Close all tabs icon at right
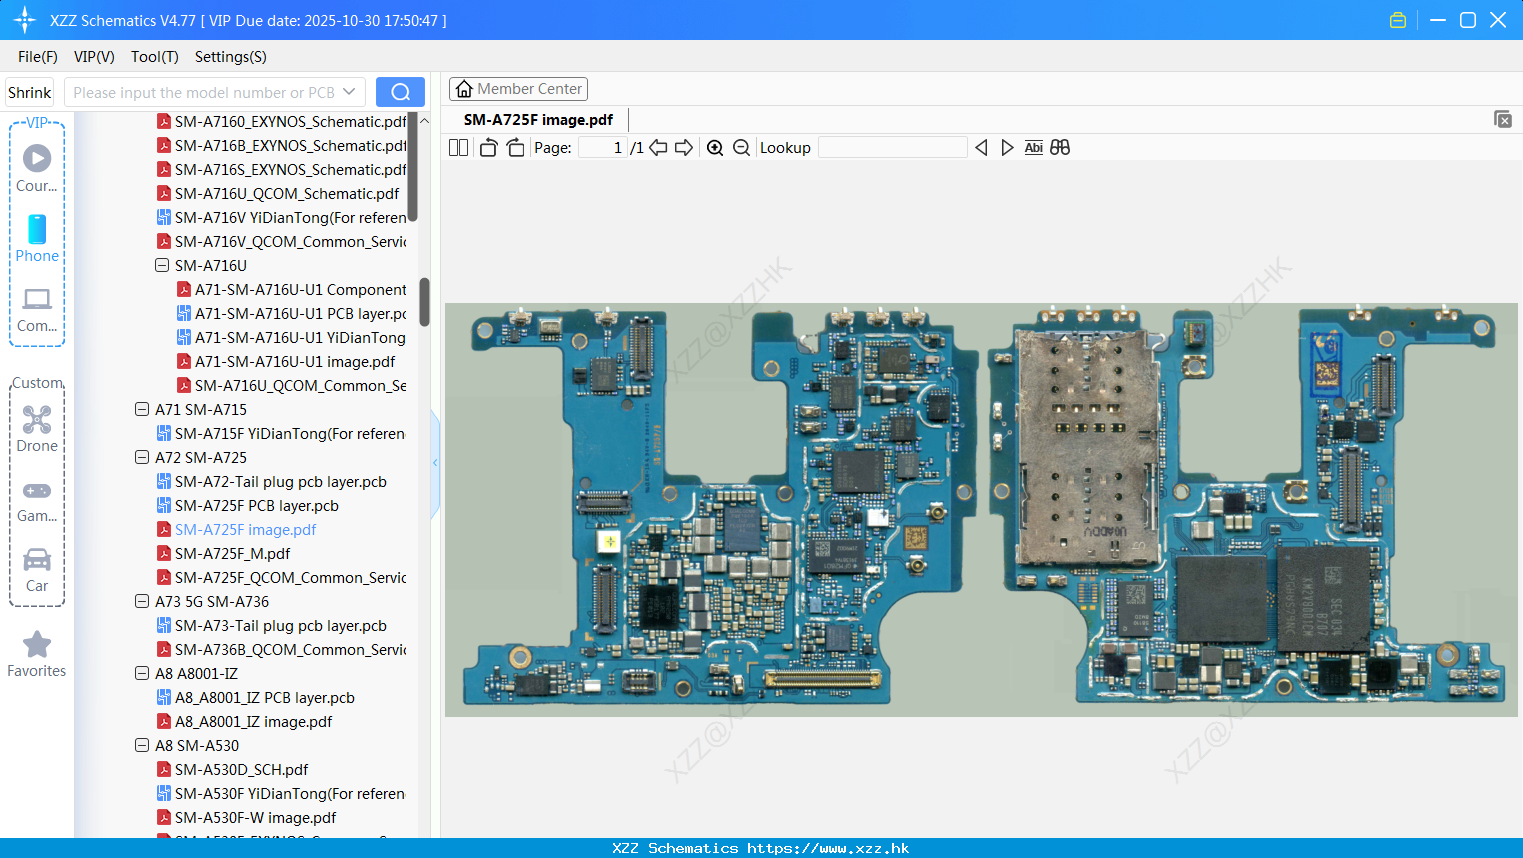Image resolution: width=1523 pixels, height=858 pixels. (x=1503, y=119)
